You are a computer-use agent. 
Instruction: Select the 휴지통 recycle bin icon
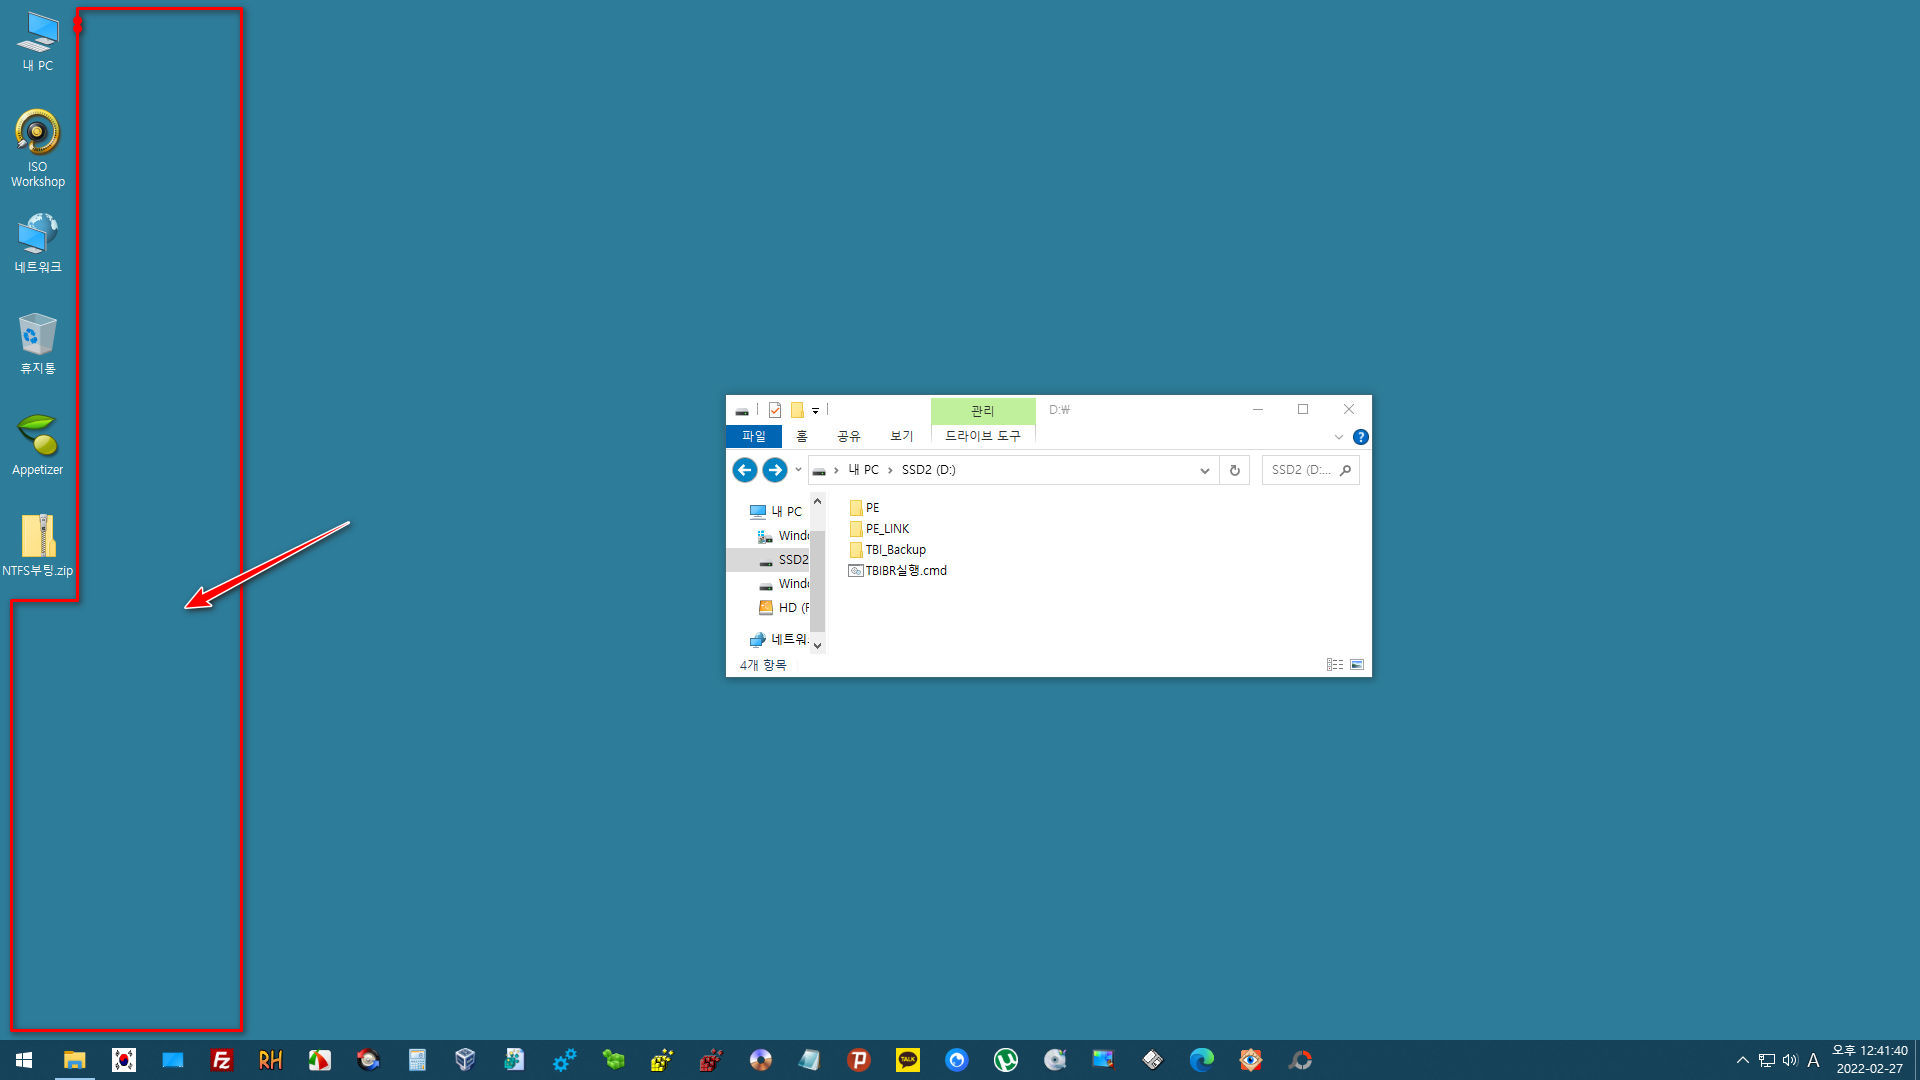[37, 344]
